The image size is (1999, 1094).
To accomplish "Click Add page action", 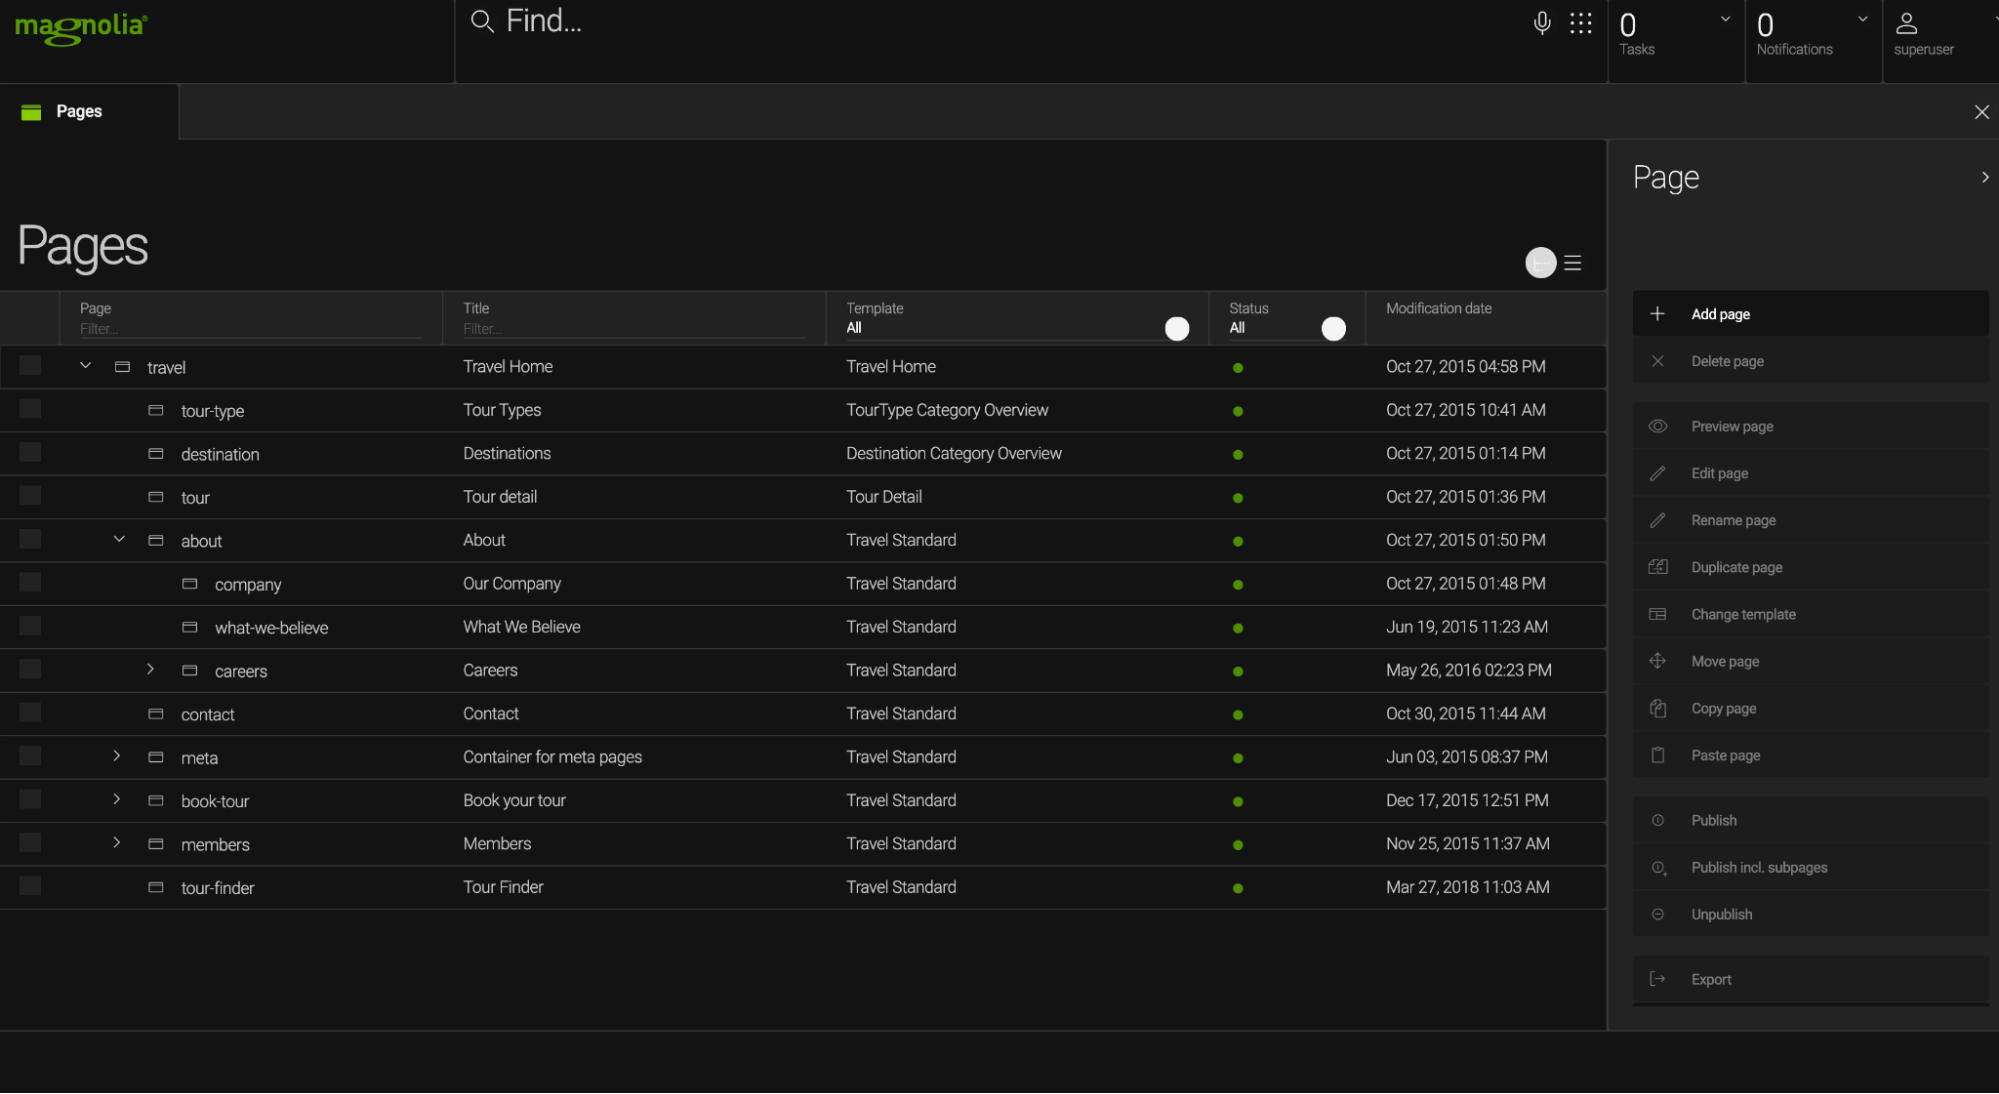I will 1720,314.
